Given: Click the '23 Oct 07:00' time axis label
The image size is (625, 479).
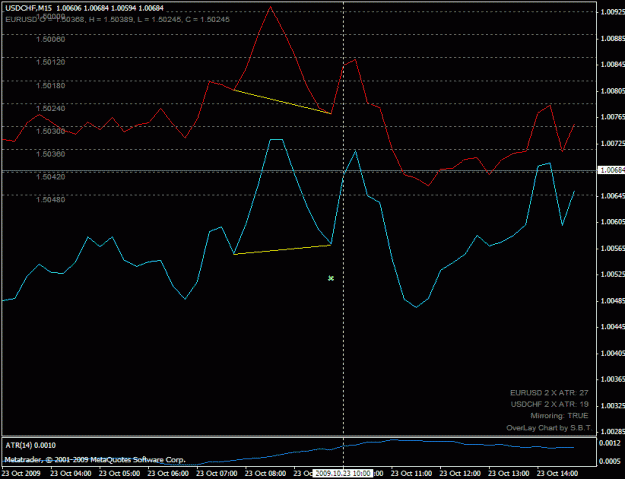Looking at the screenshot, I should pyautogui.click(x=217, y=473).
